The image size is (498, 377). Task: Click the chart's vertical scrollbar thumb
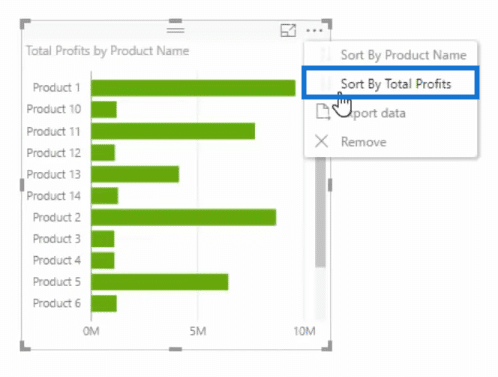320,212
